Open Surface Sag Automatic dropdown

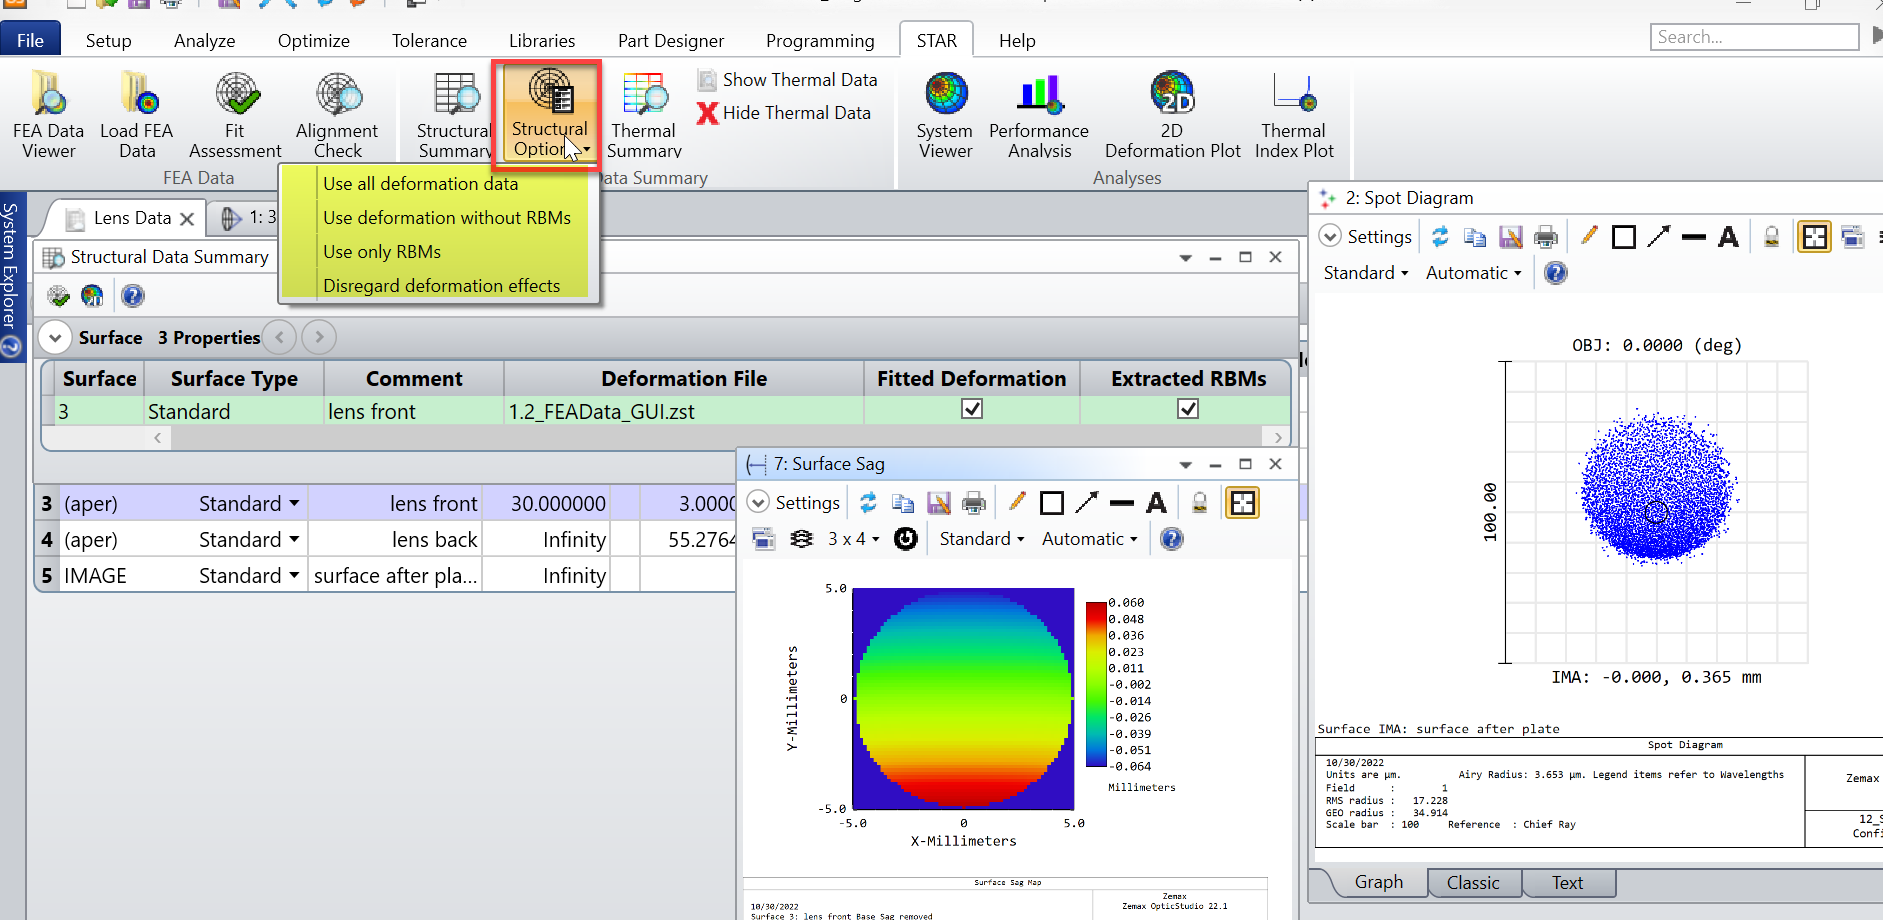click(1090, 539)
